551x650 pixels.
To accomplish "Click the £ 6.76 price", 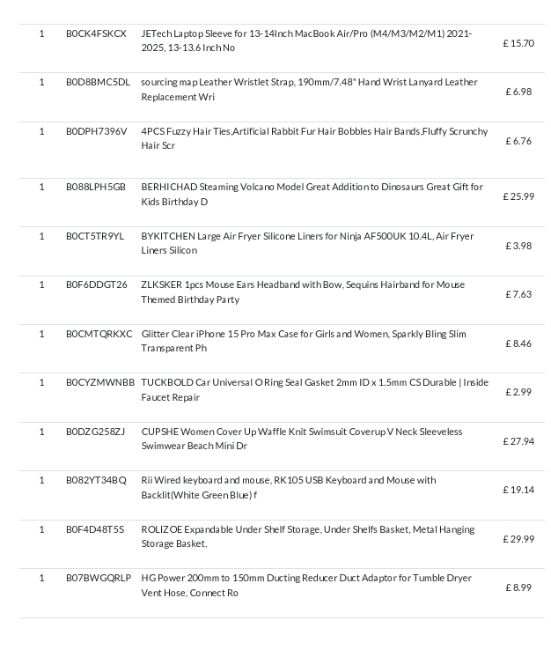I will tap(518, 141).
